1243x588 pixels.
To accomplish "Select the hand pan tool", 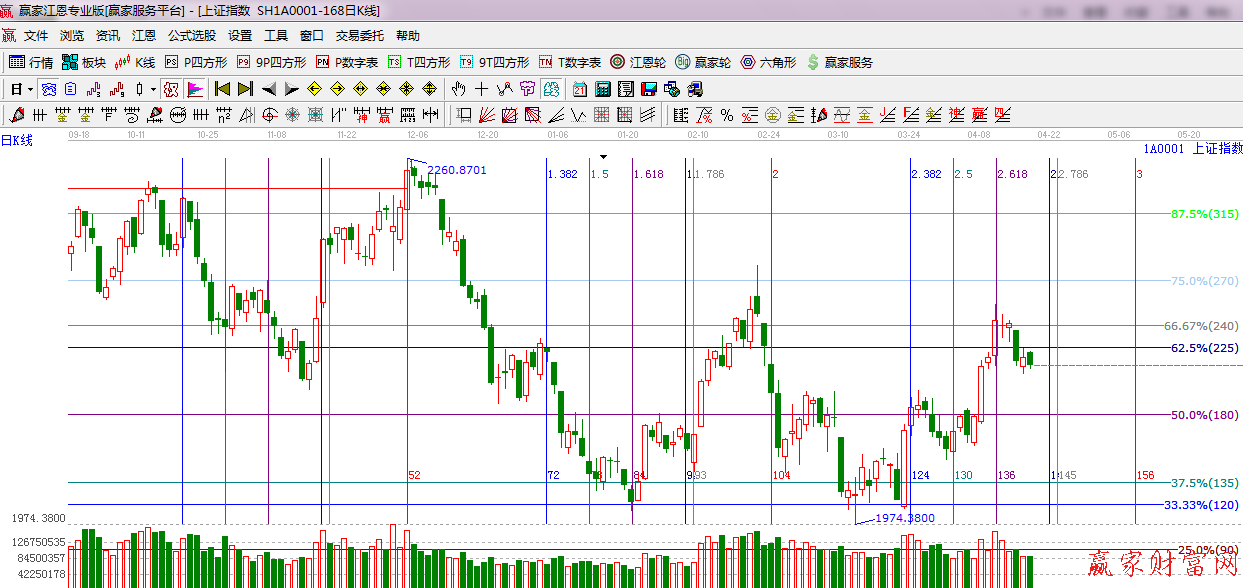I will (458, 89).
